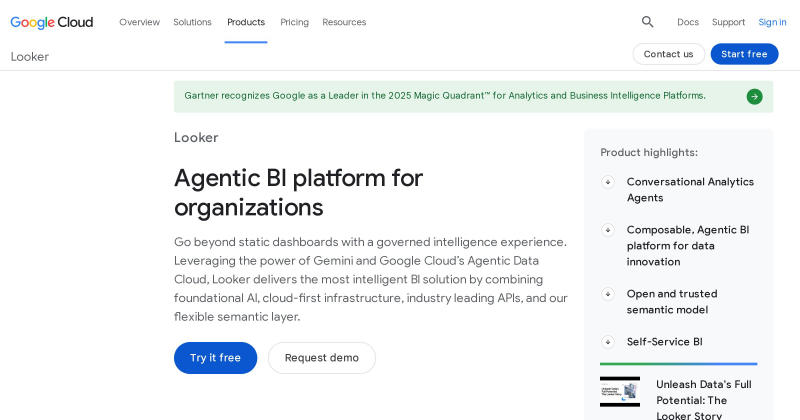Image resolution: width=800 pixels, height=420 pixels.
Task: Click the Sign in link
Action: [x=772, y=22]
